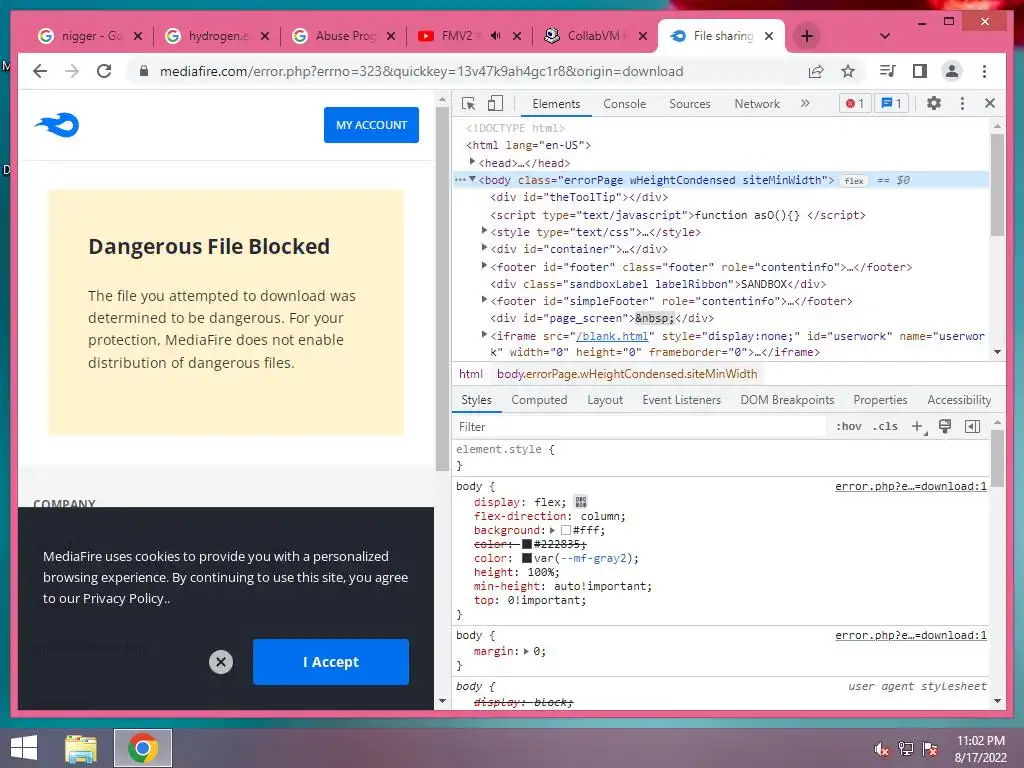Dismiss the cookie banner with X
This screenshot has width=1024, height=768.
[221, 662]
